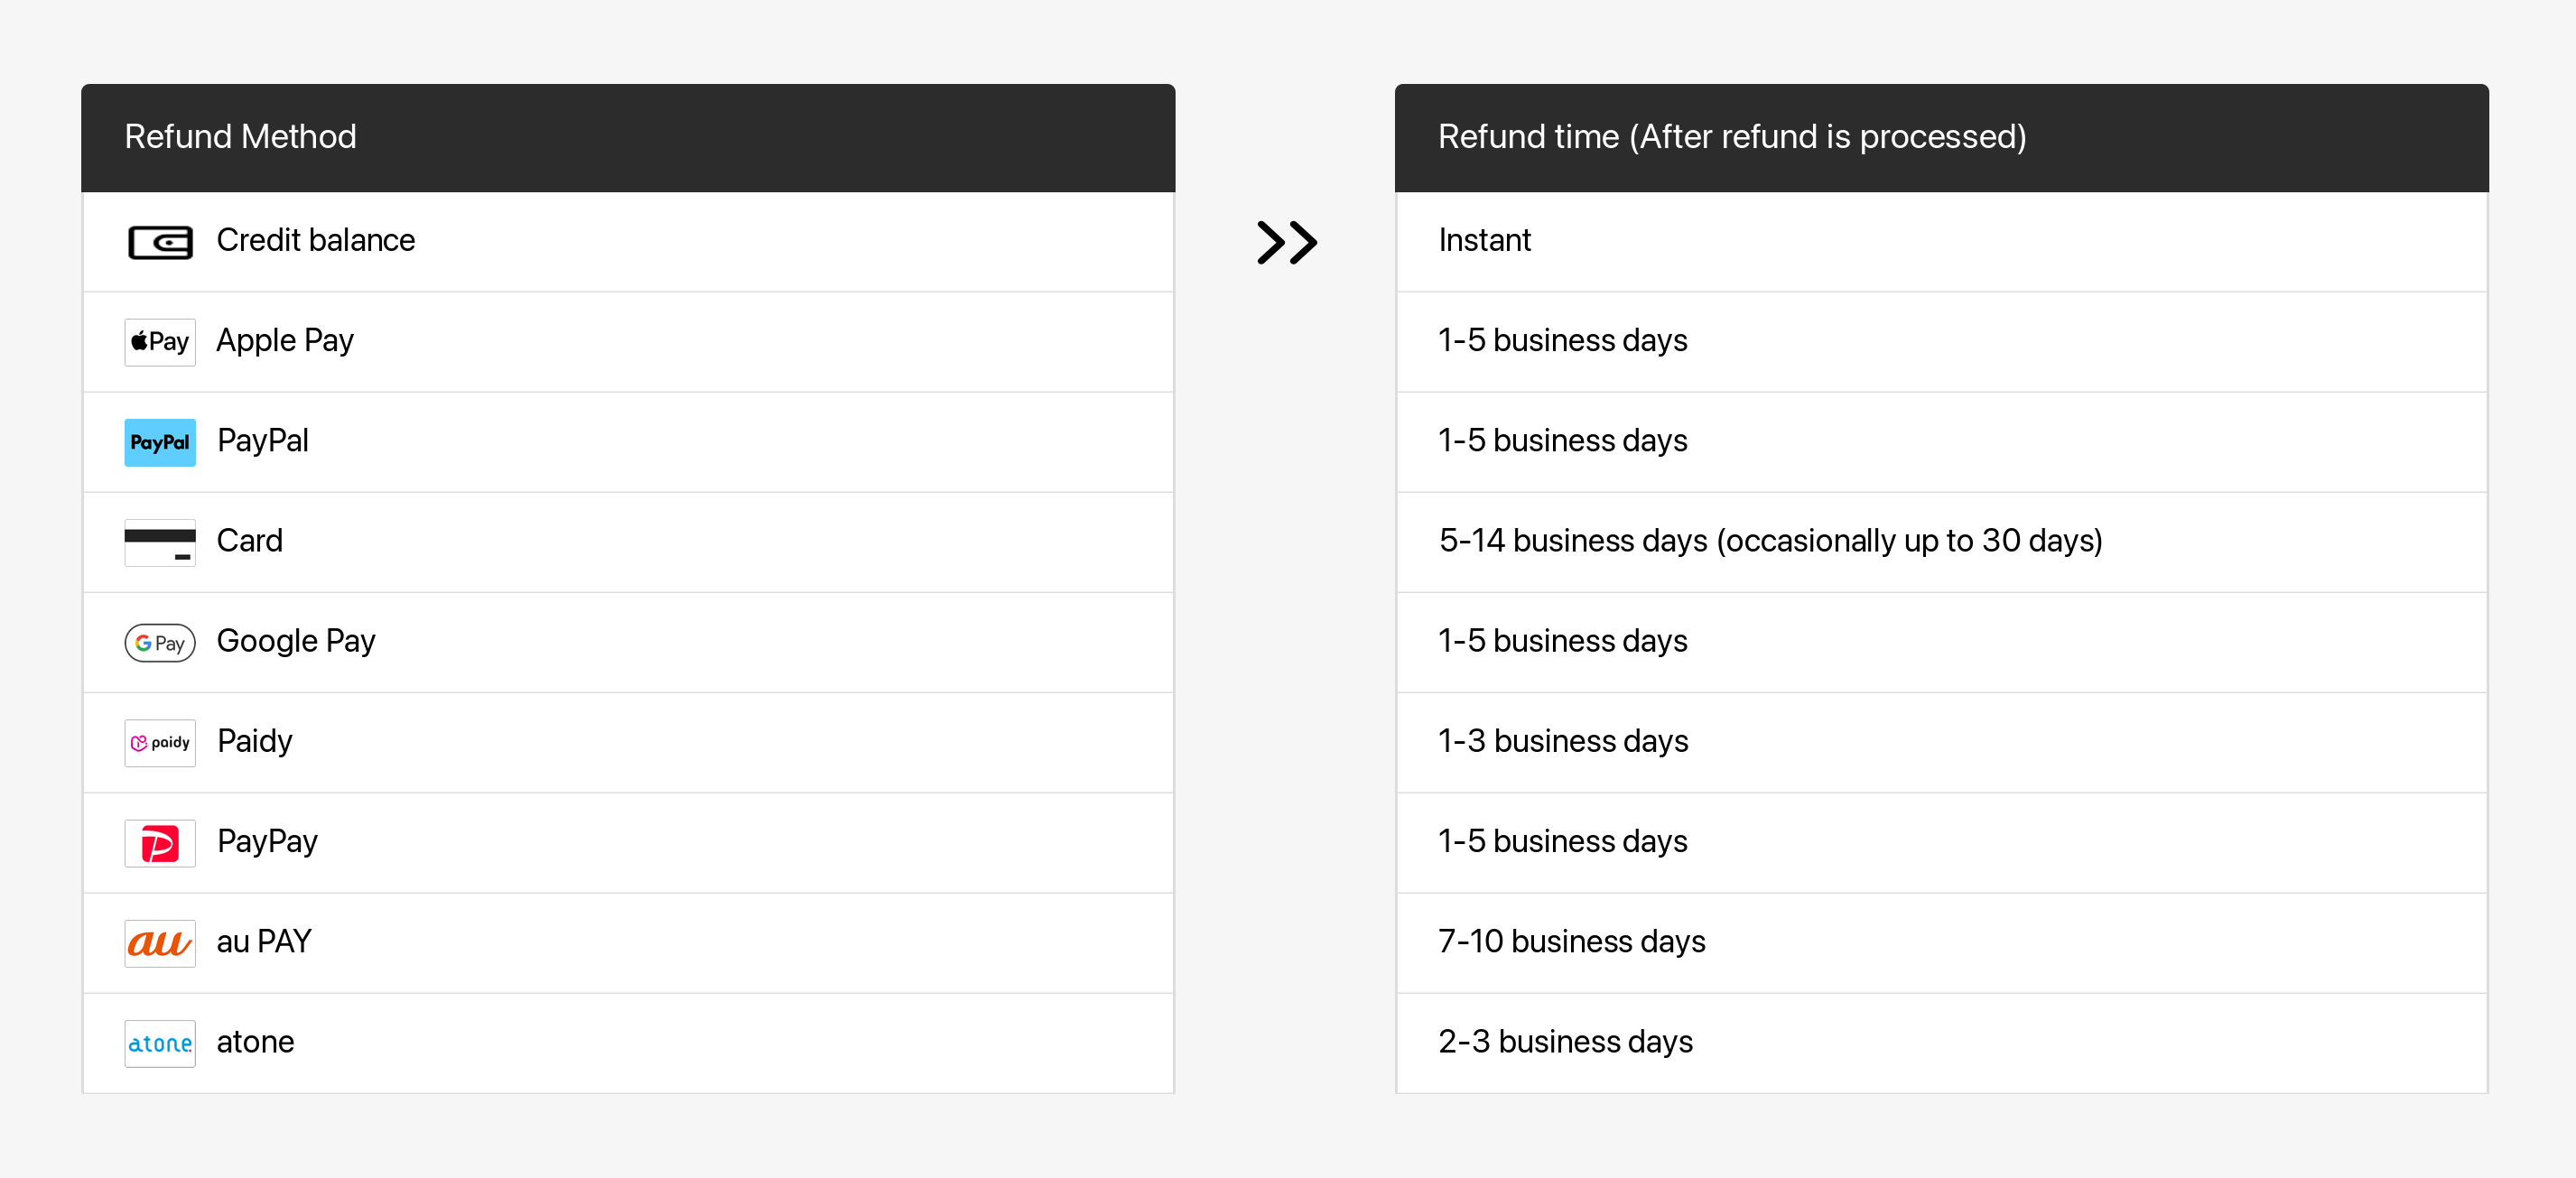Select the Credit balance refund method text
2576x1178 pixels.
315,241
